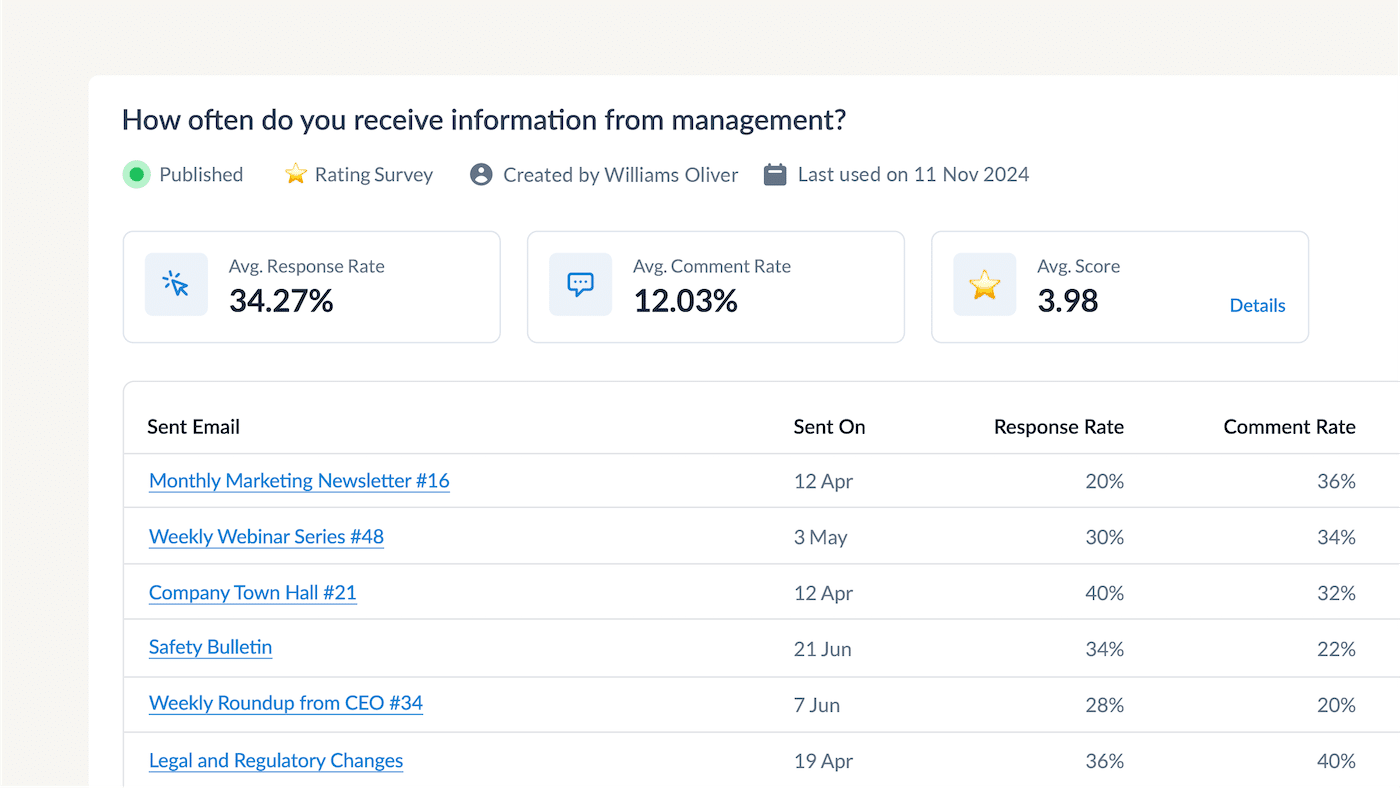Click the Created by user avatar icon
1400x788 pixels.
click(x=481, y=175)
